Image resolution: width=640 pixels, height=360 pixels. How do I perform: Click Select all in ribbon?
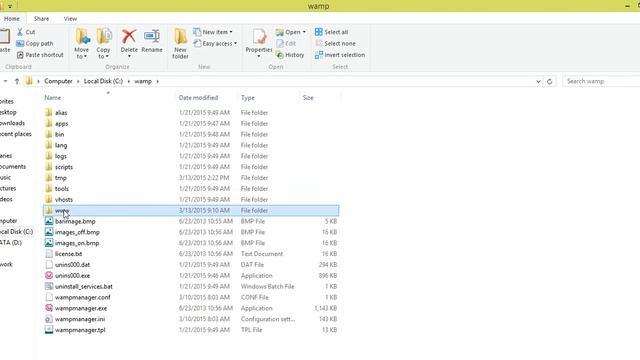(331, 32)
